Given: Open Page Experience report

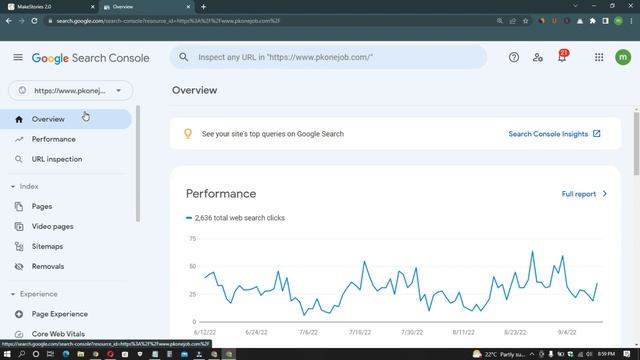Looking at the screenshot, I should click(x=66, y=314).
